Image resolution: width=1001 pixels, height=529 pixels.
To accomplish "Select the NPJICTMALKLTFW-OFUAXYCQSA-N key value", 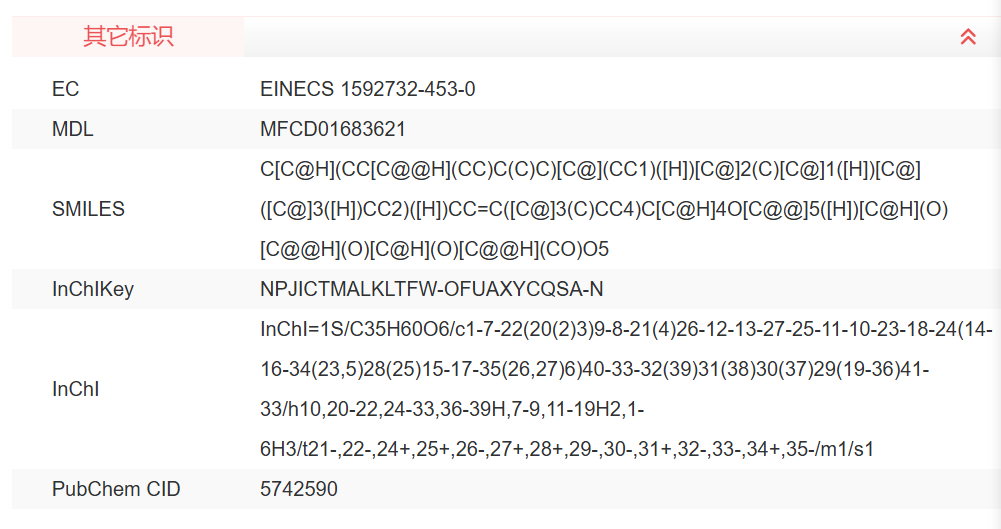I will [x=431, y=289].
